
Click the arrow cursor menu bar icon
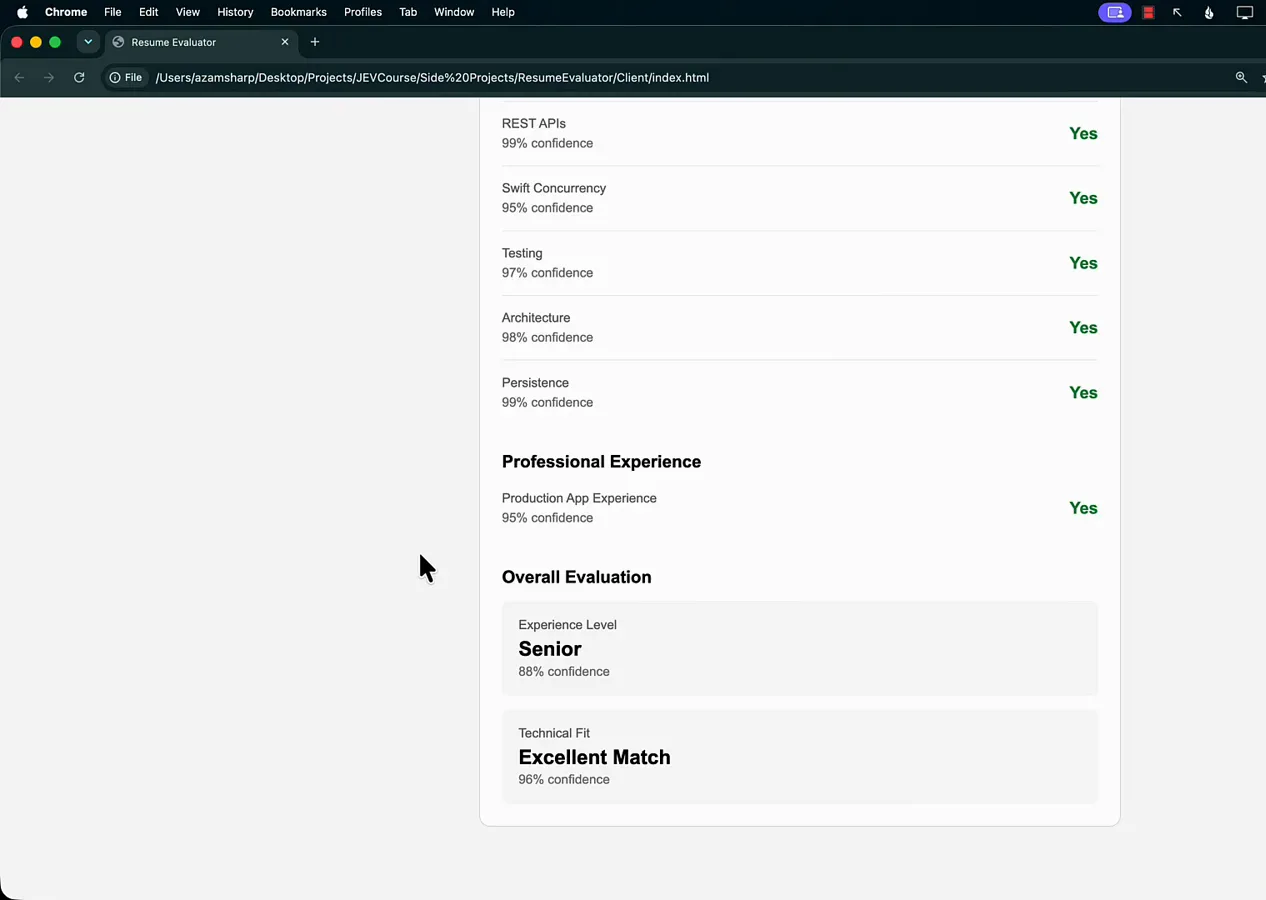[x=1177, y=12]
